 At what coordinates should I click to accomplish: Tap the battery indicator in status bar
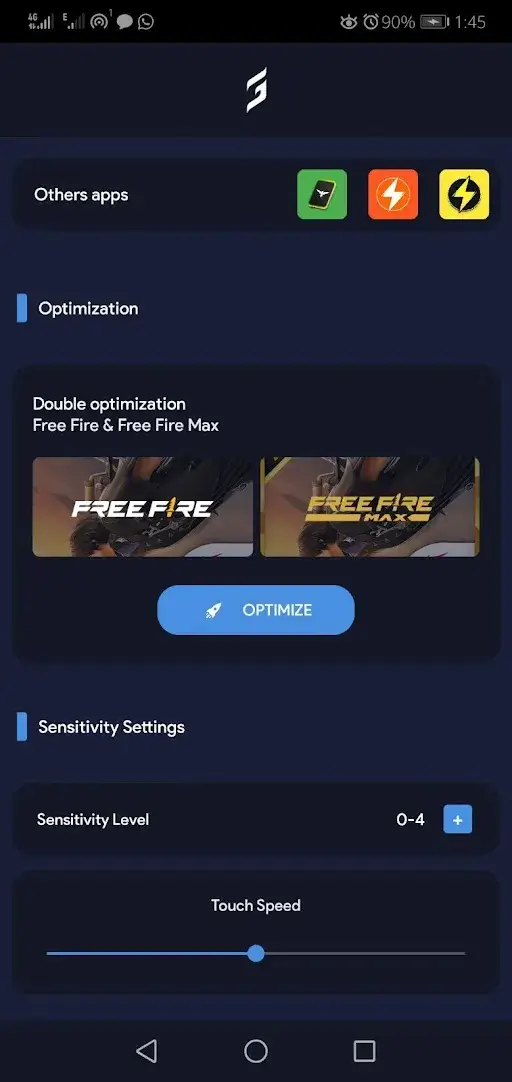click(x=435, y=22)
